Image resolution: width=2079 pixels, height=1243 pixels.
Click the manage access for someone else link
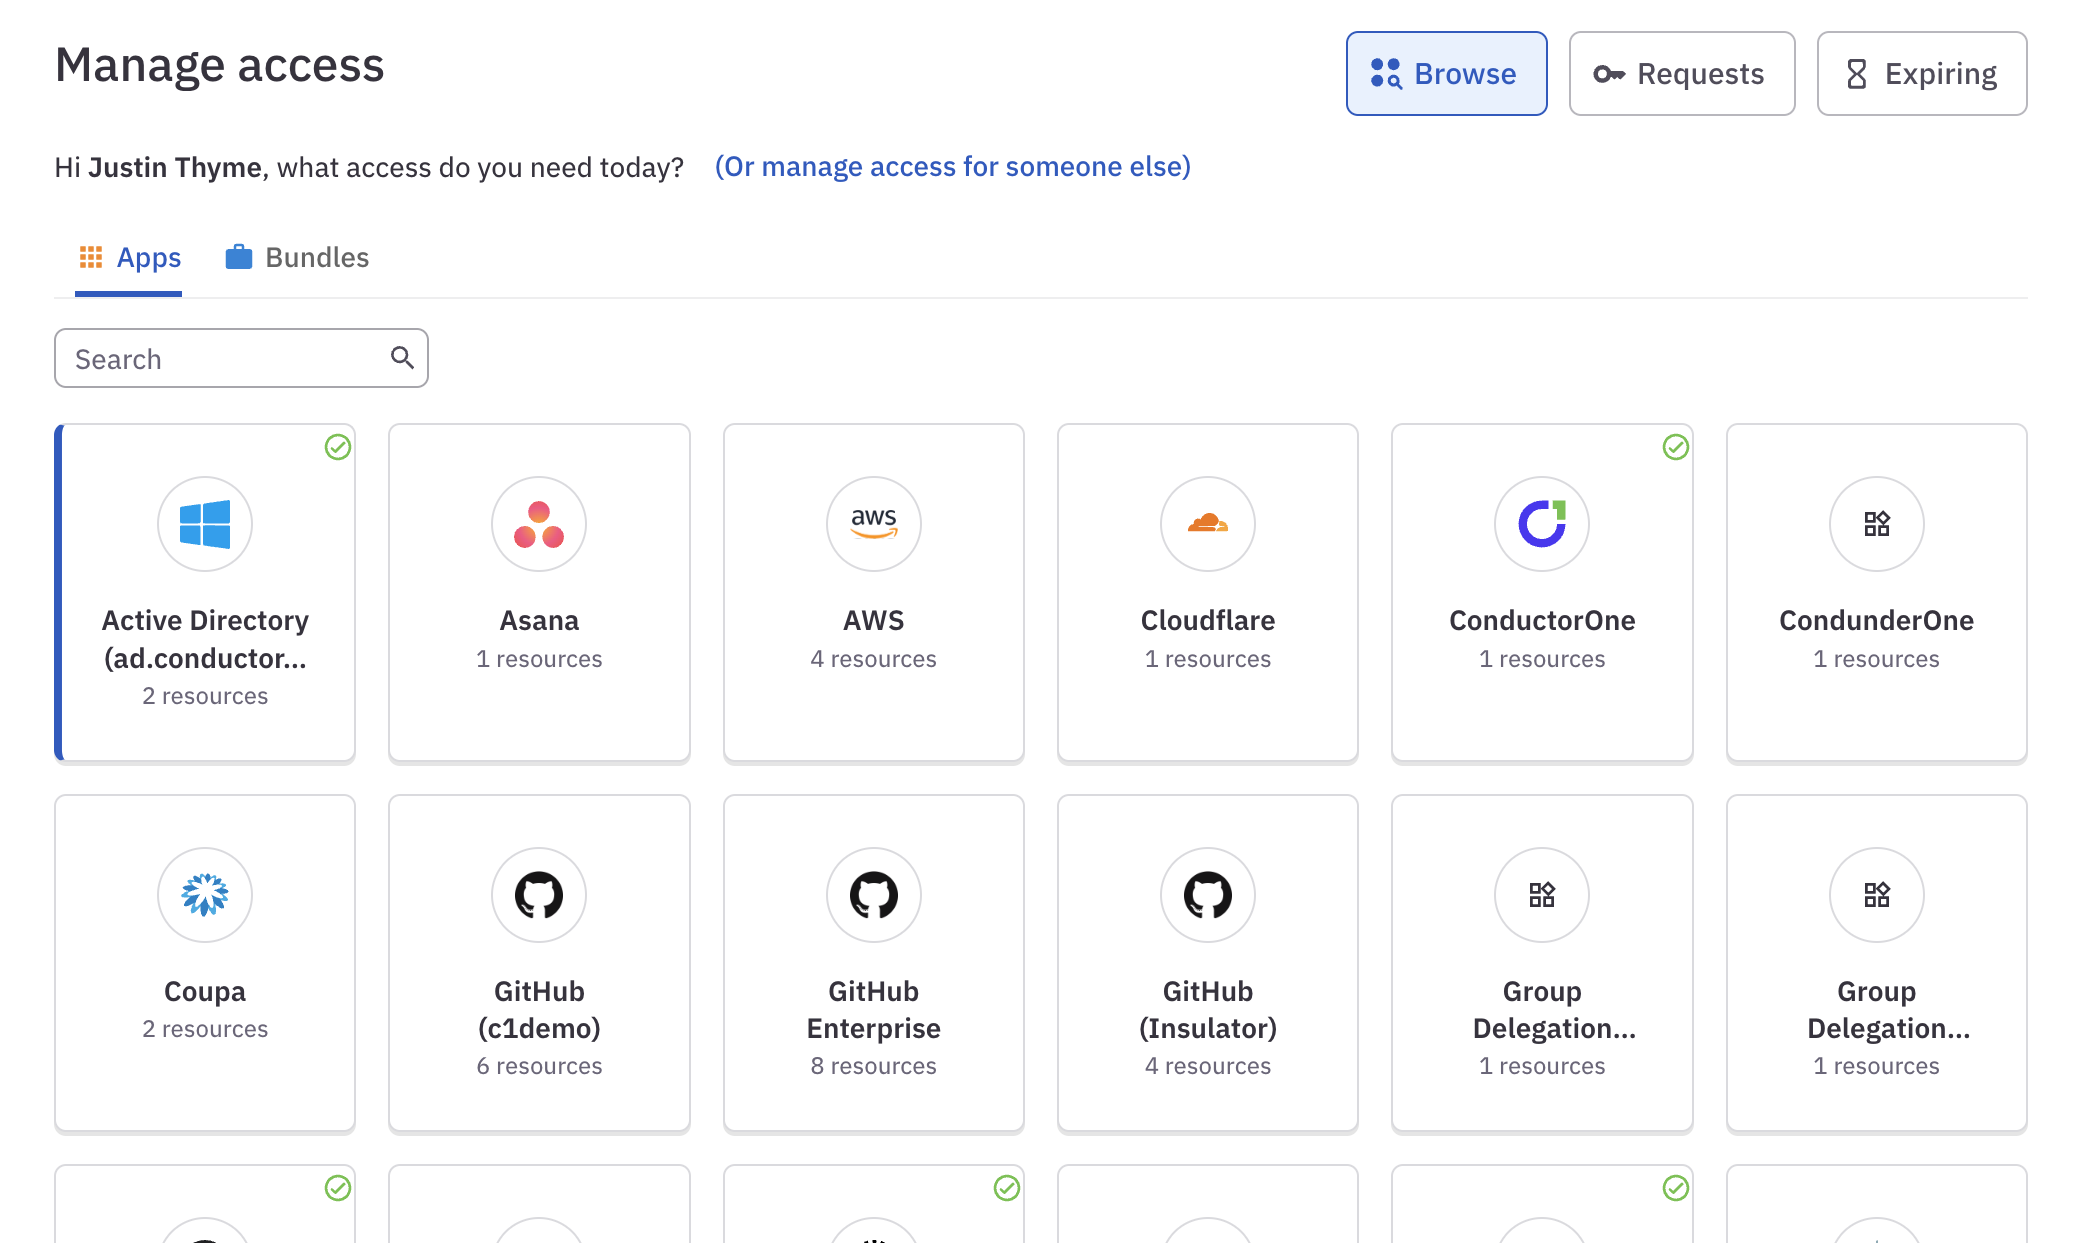[953, 166]
